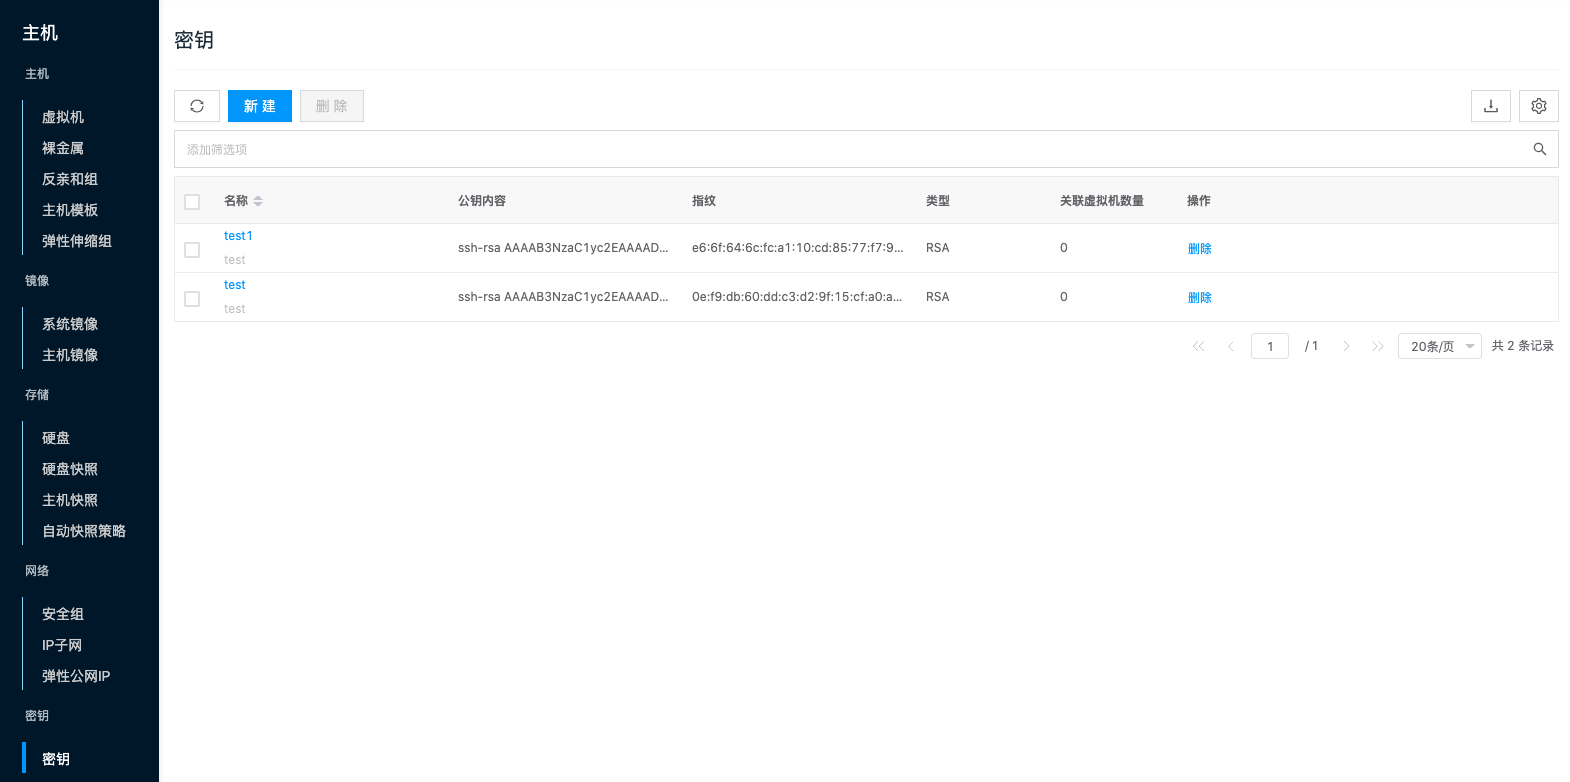
Task: Click the search magnifier icon
Action: coord(1539,149)
